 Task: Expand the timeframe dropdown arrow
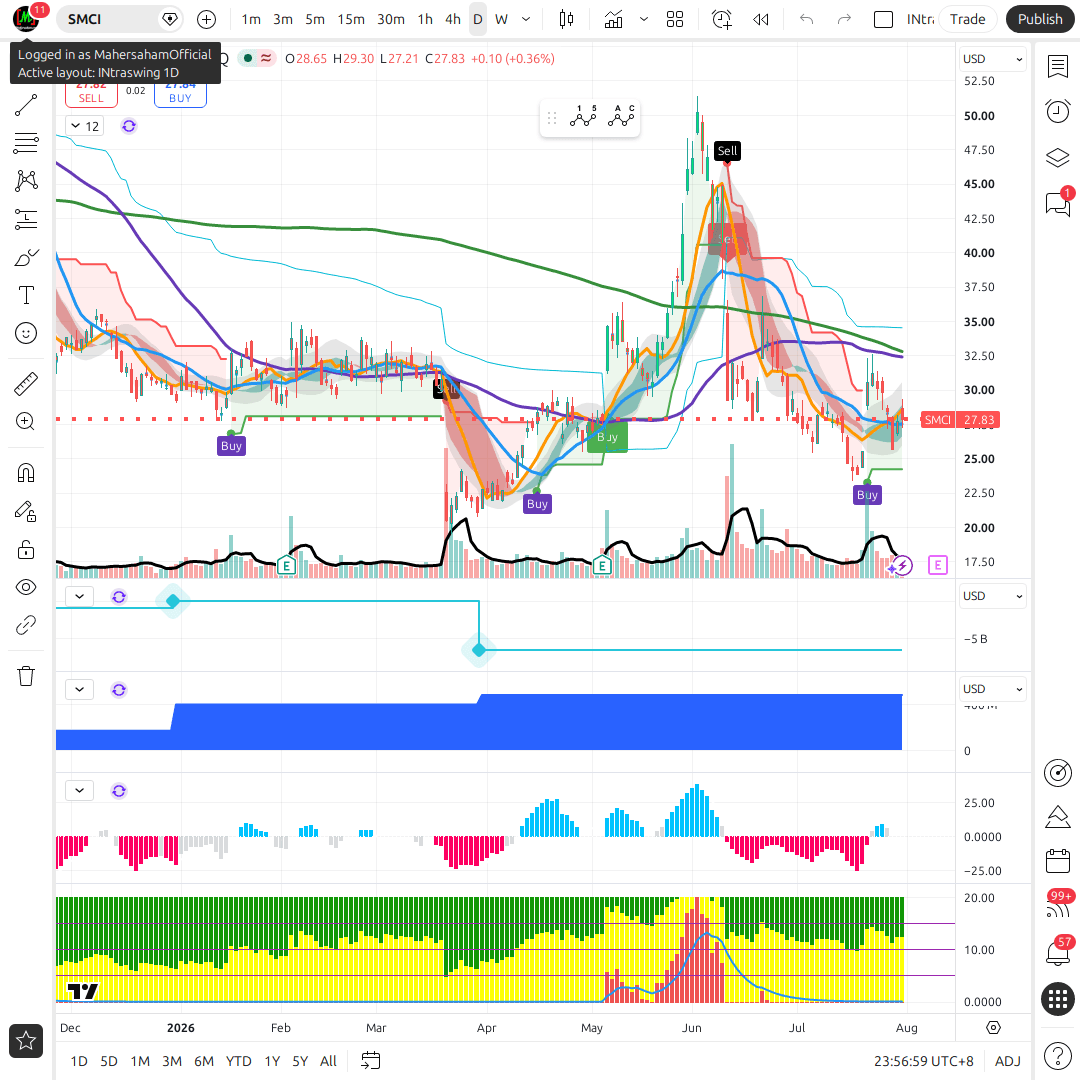pos(526,19)
